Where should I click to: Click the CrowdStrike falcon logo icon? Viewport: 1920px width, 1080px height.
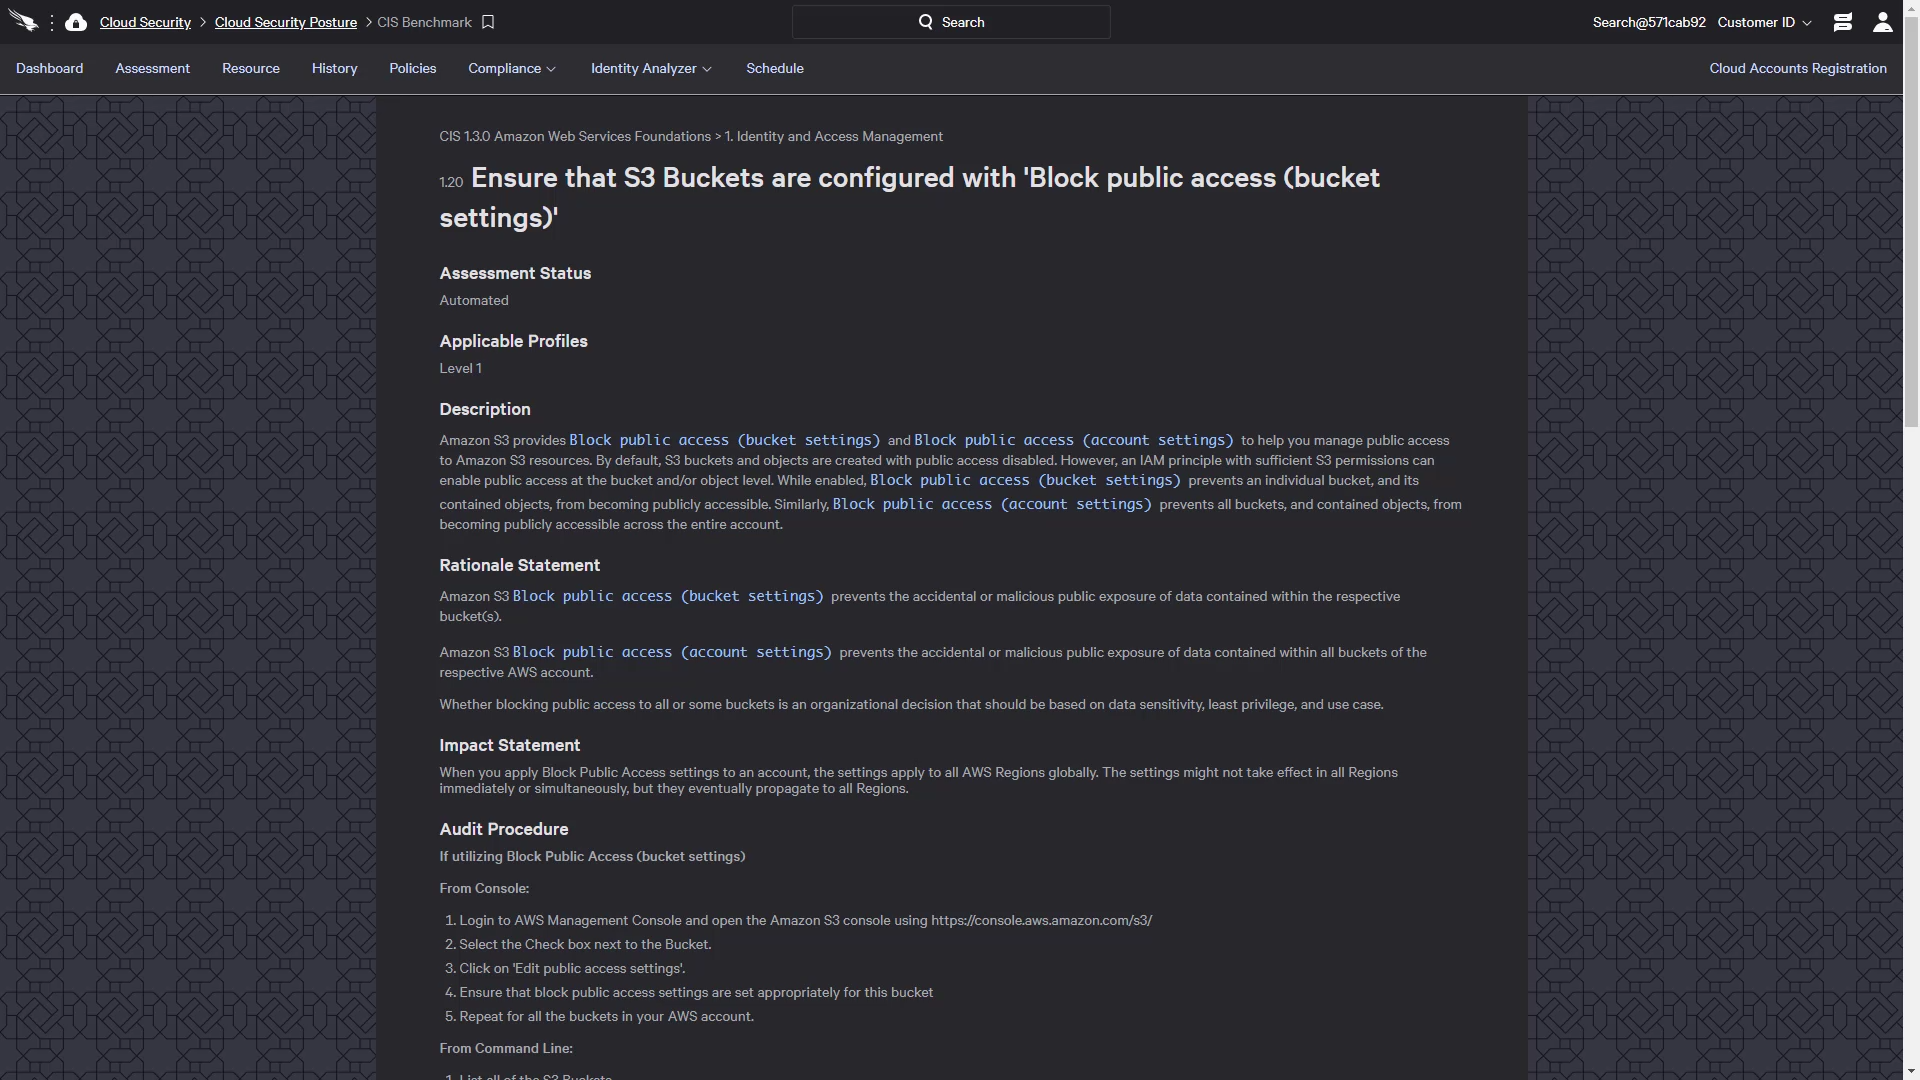tap(23, 22)
